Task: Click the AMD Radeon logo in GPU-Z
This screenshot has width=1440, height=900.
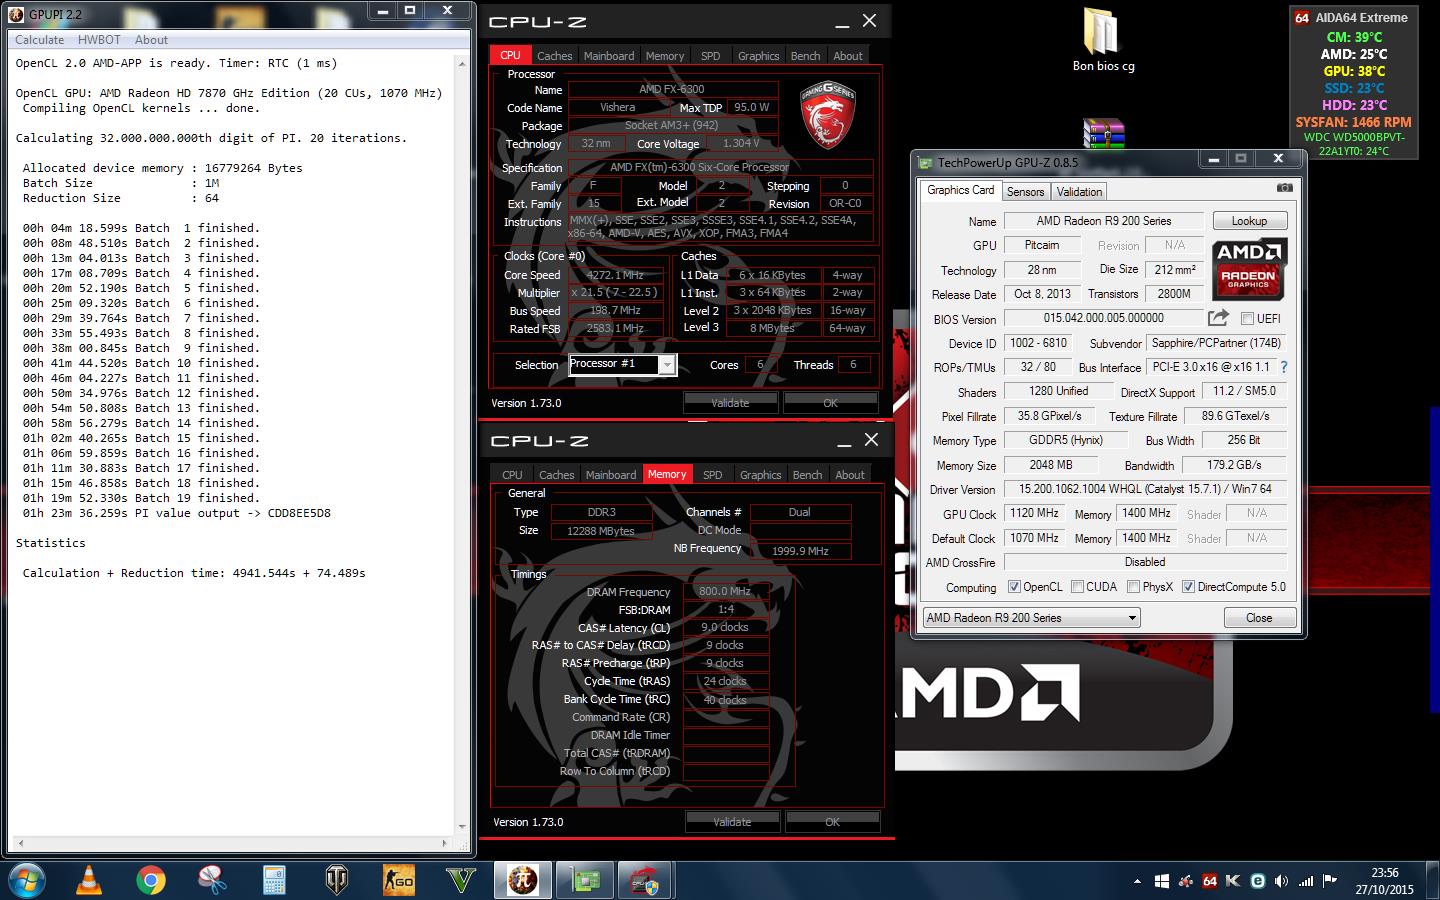Action: [x=1249, y=269]
